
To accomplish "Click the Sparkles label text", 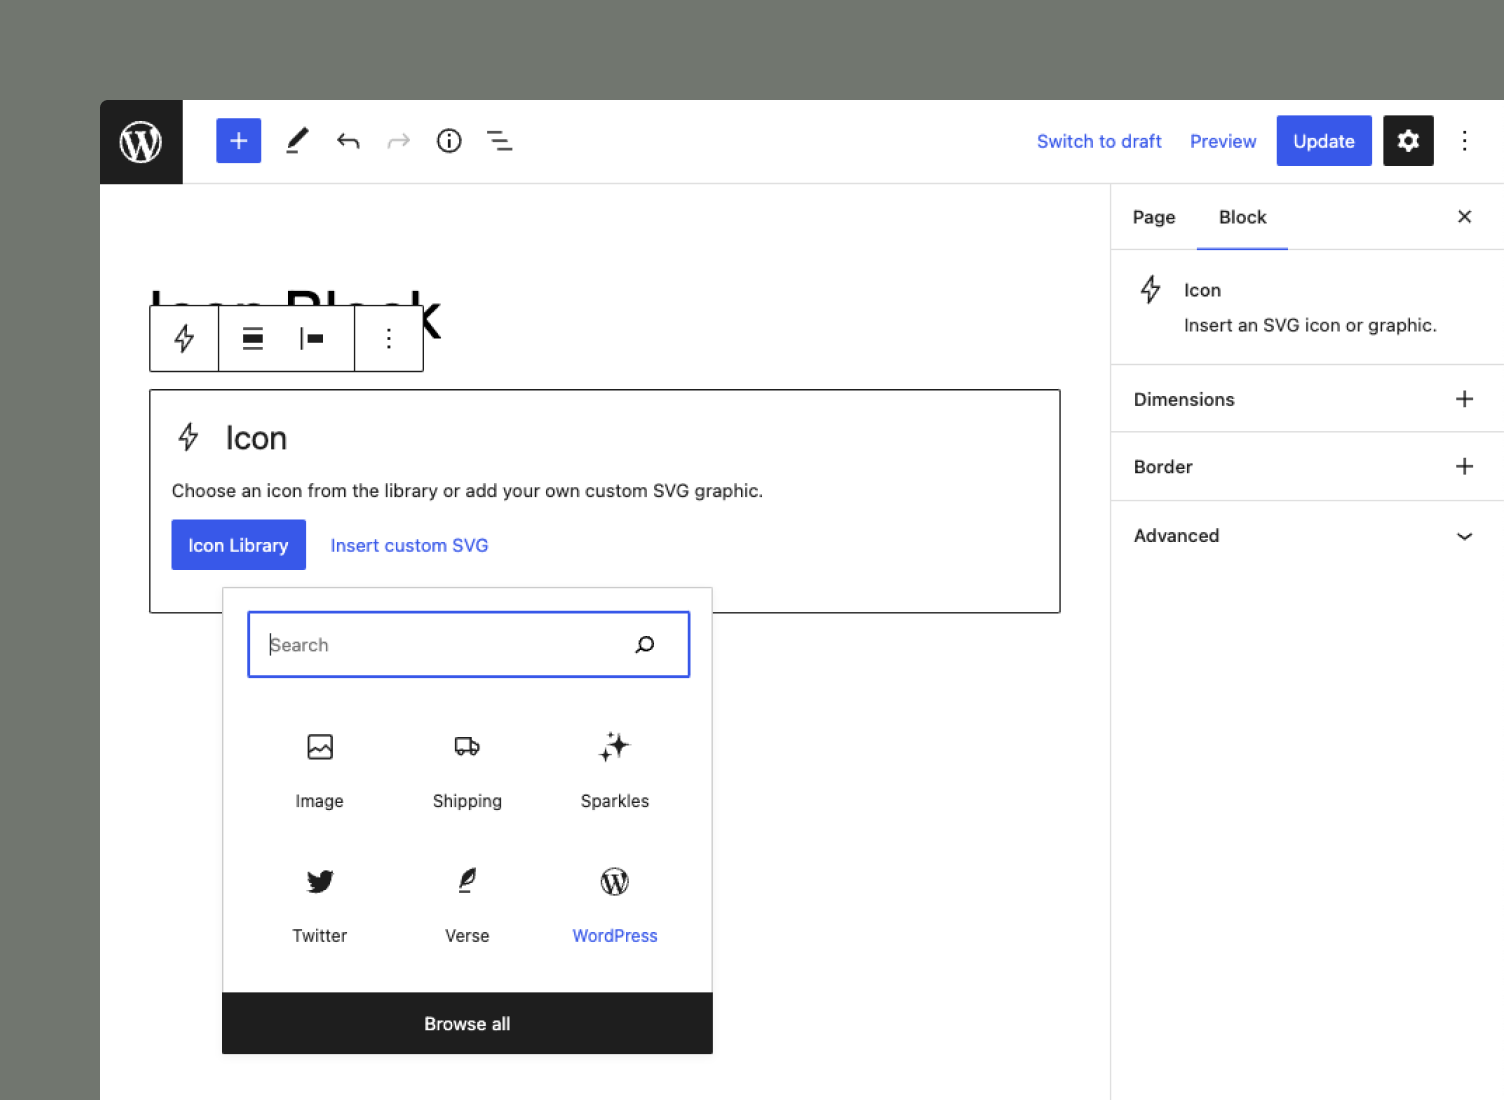I will [615, 801].
